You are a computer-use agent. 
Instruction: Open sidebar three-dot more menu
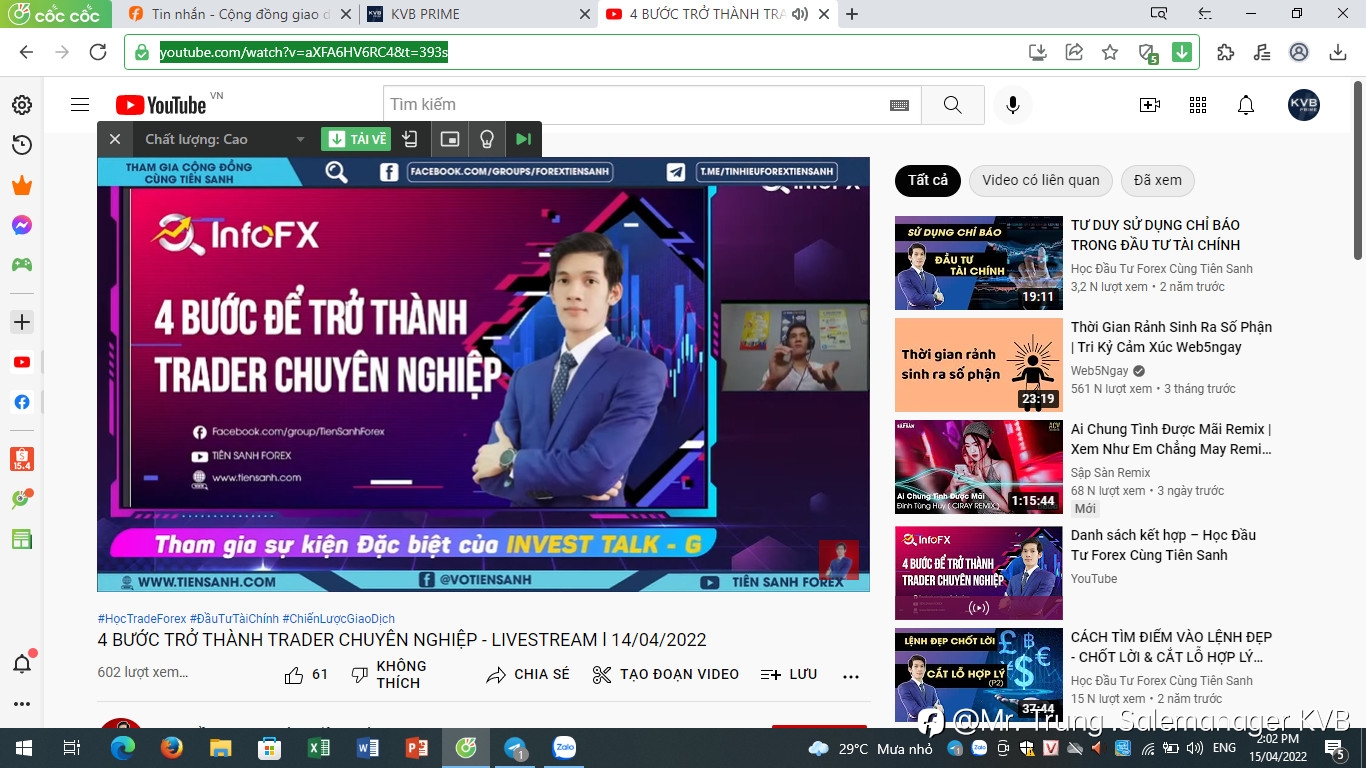pyautogui.click(x=22, y=703)
